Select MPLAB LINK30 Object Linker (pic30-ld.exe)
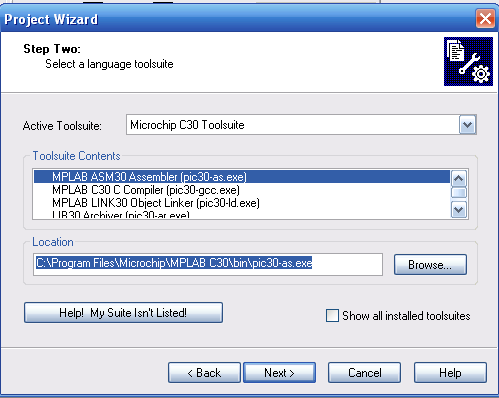 pyautogui.click(x=242, y=203)
